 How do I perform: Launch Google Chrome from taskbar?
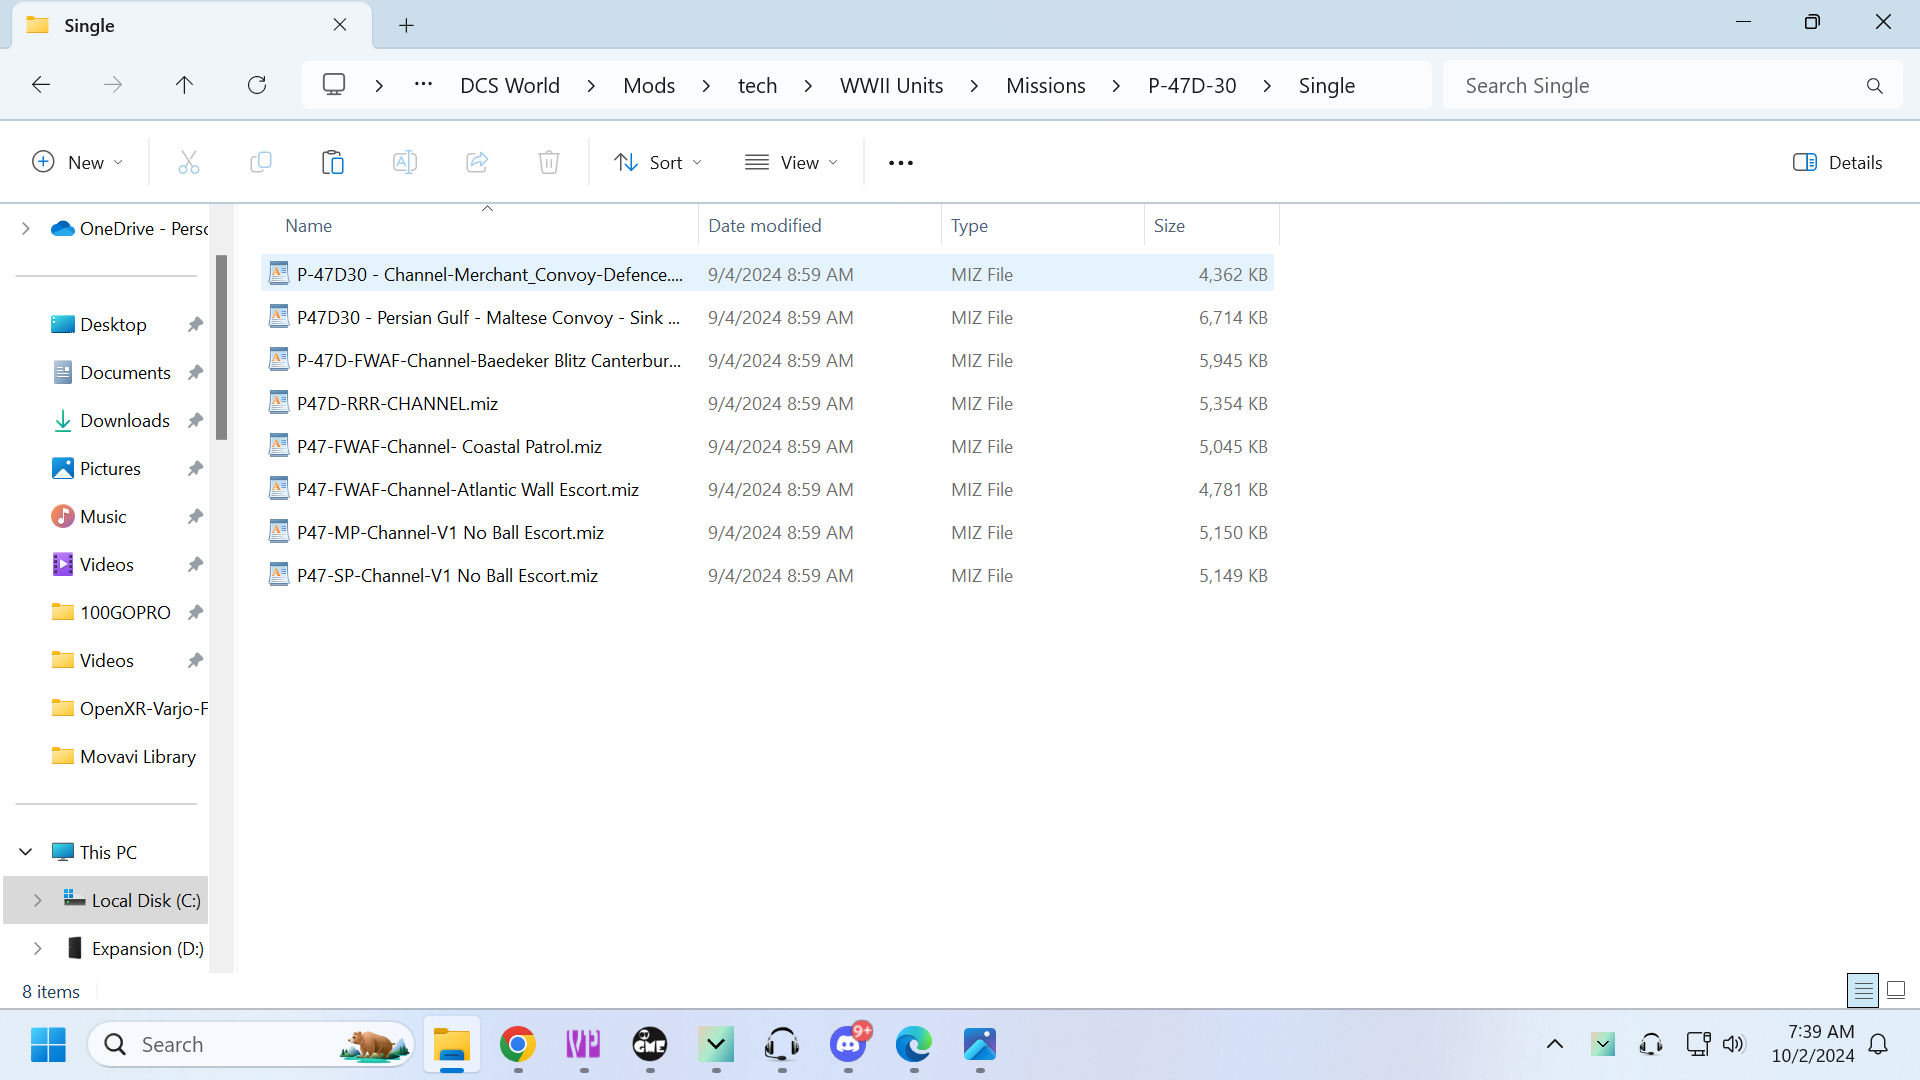tap(517, 1044)
